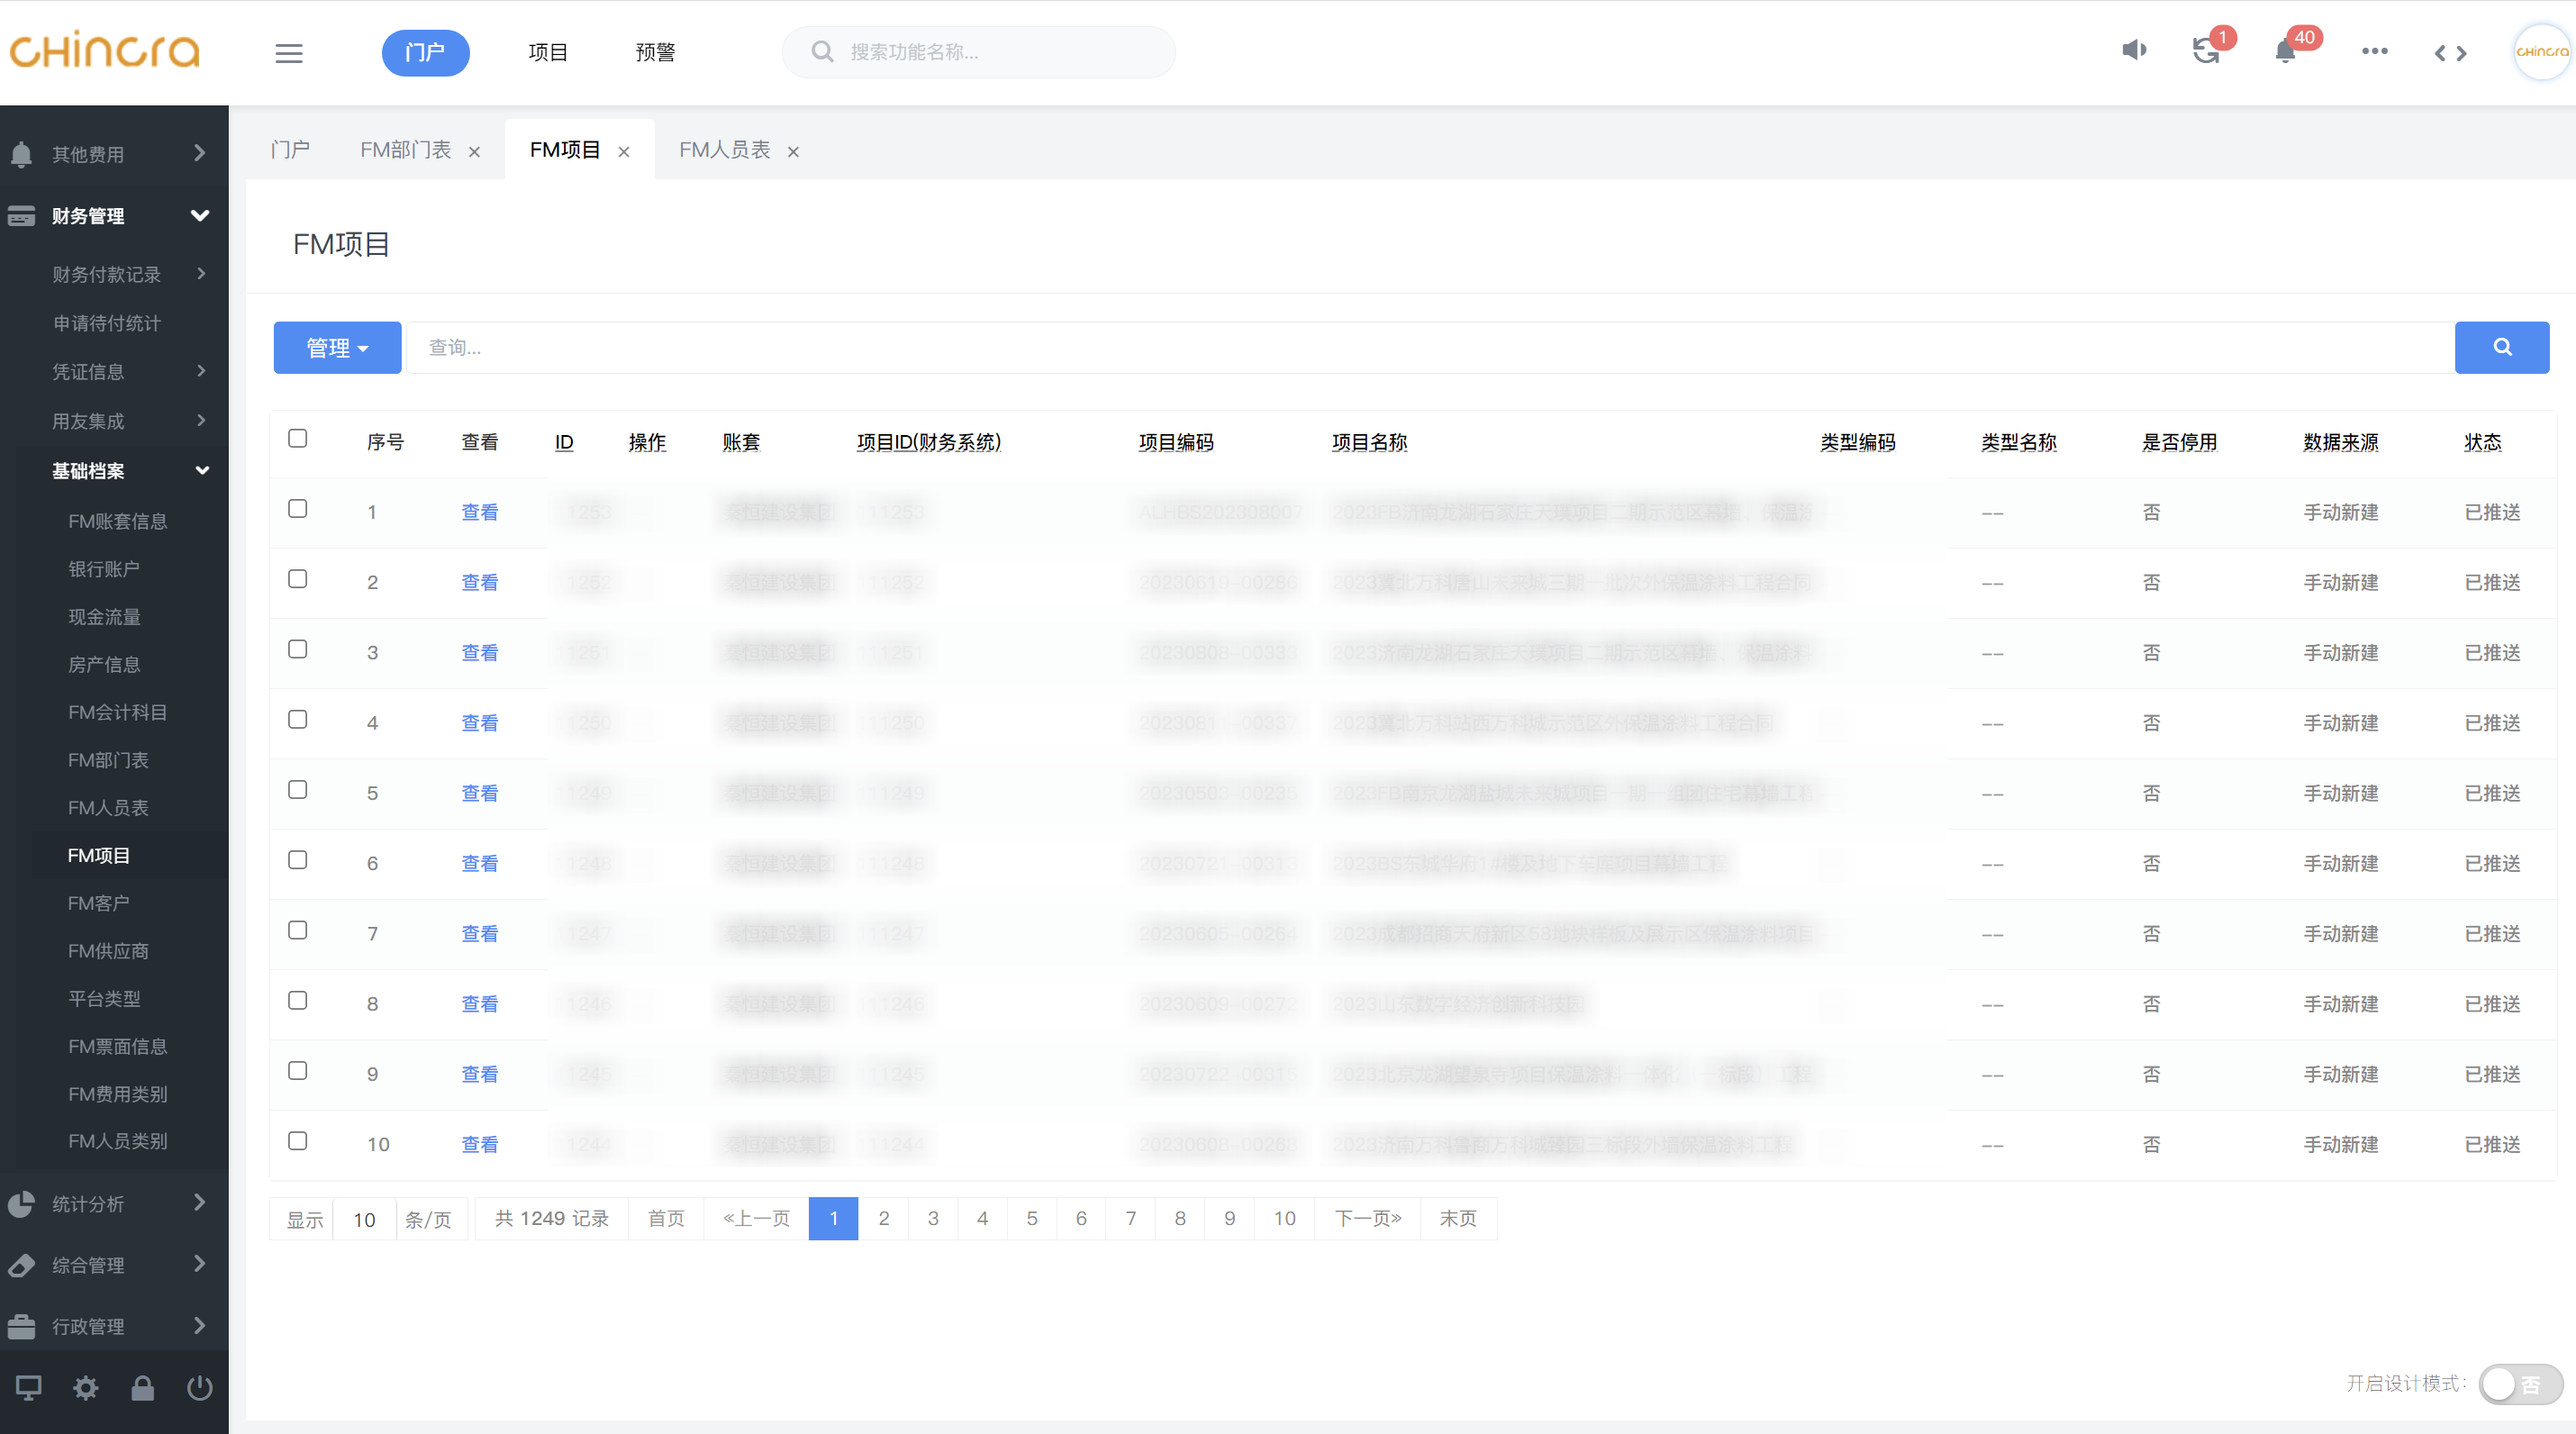Screen dimensions: 2576x1434
Task: Switch to the FM人员表 tab
Action: pos(724,150)
